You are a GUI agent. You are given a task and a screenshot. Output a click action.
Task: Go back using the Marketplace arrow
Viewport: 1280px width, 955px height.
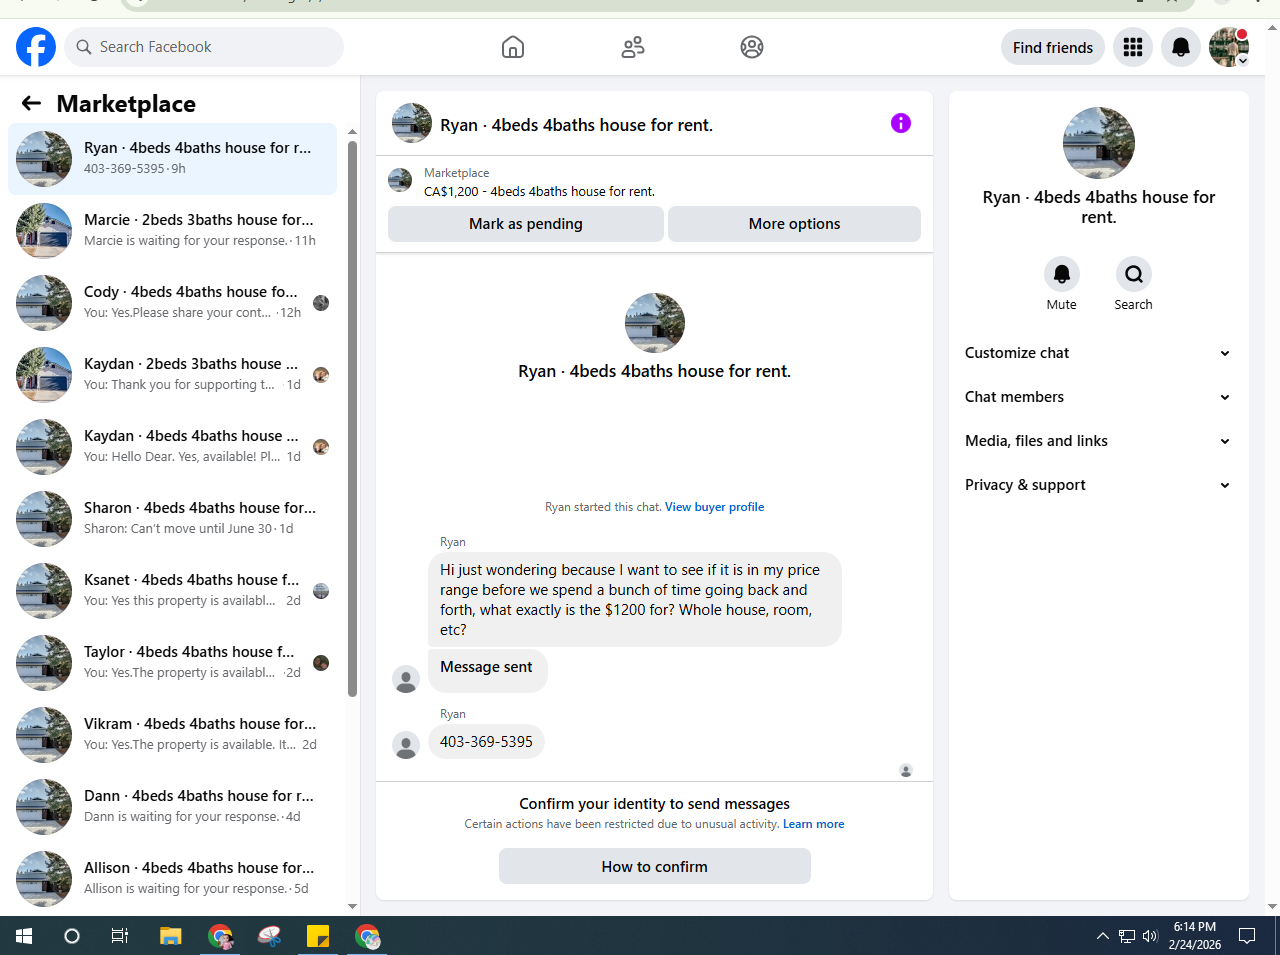tap(31, 103)
